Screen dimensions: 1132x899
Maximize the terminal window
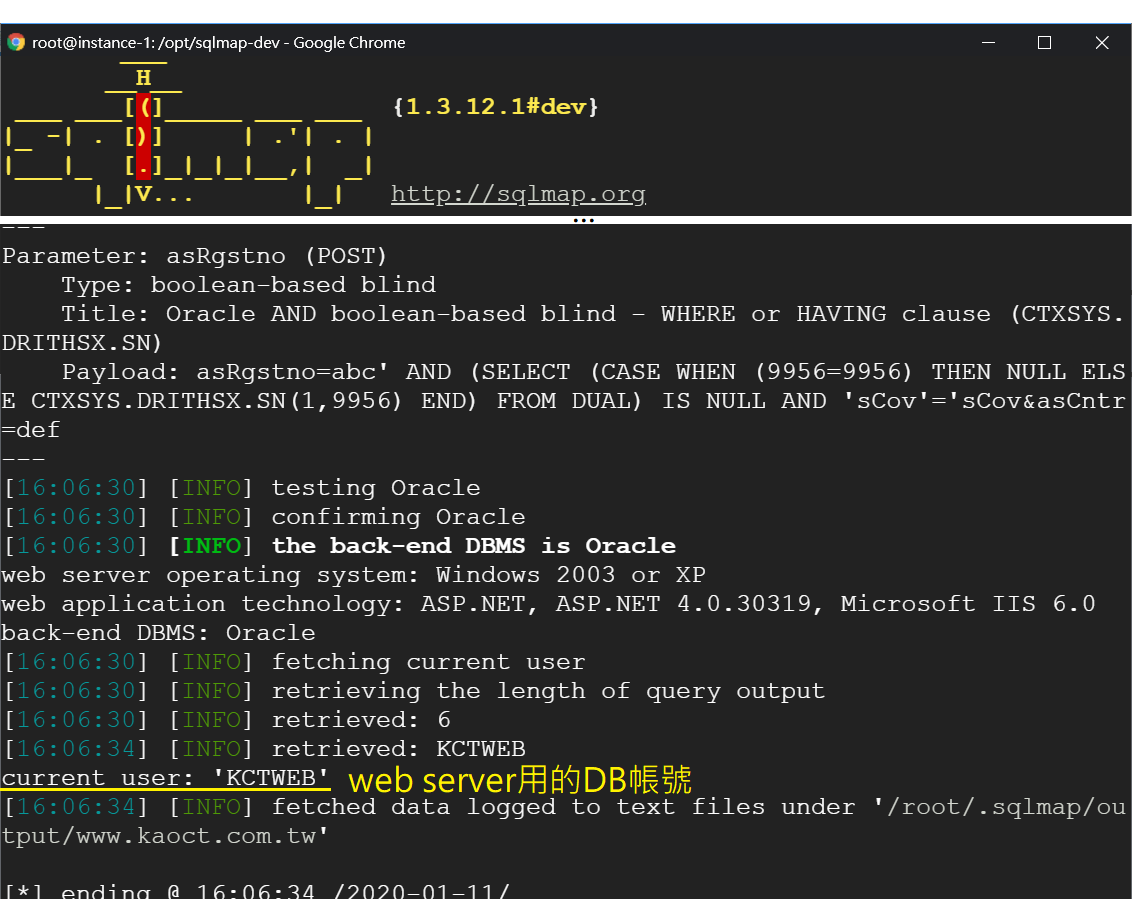1044,43
